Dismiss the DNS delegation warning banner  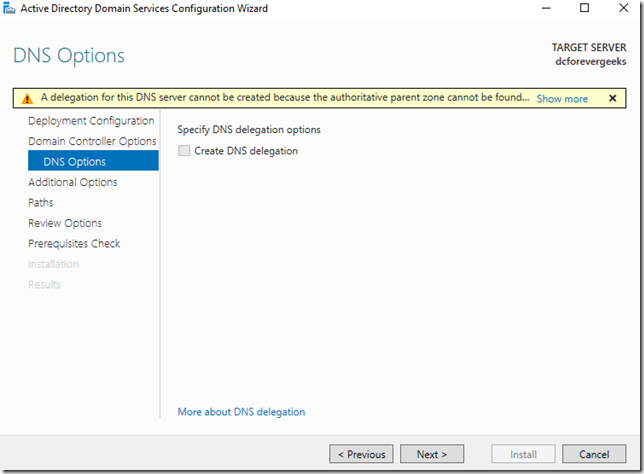click(x=612, y=98)
